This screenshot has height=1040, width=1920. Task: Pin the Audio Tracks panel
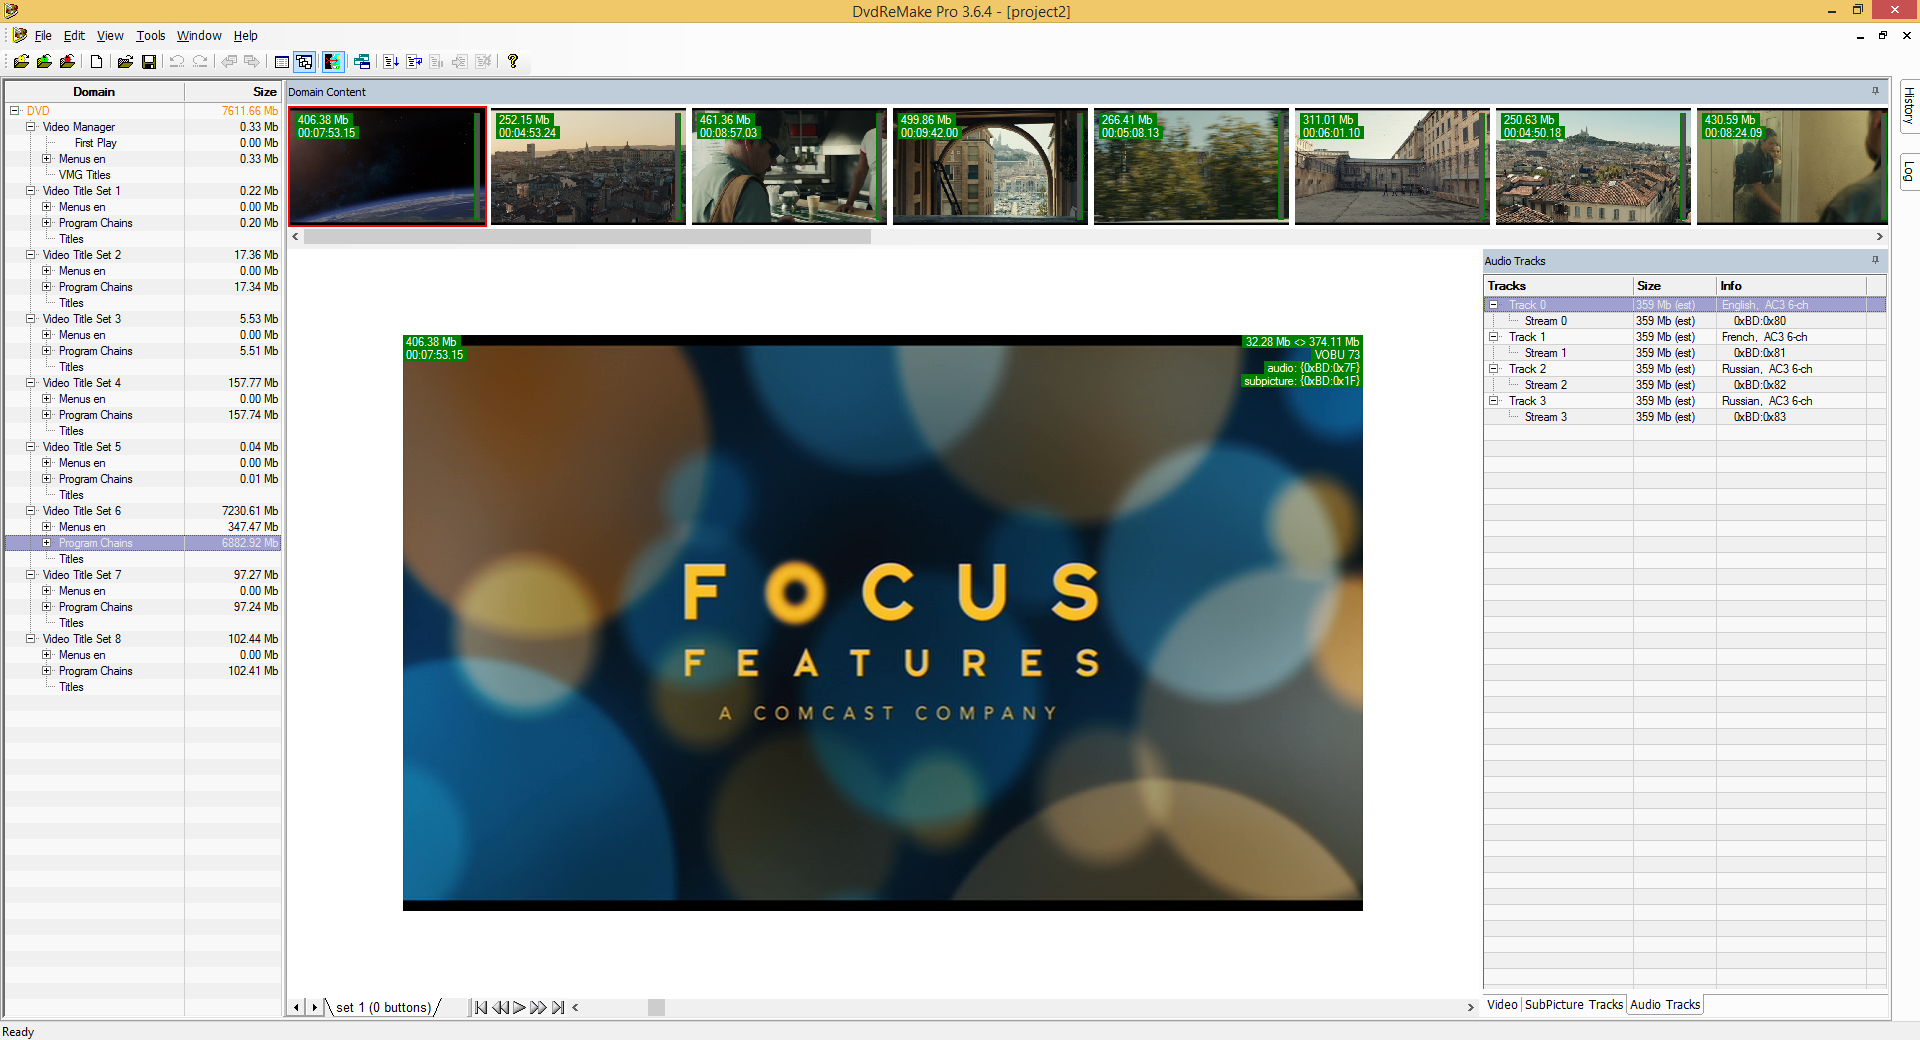click(x=1875, y=260)
